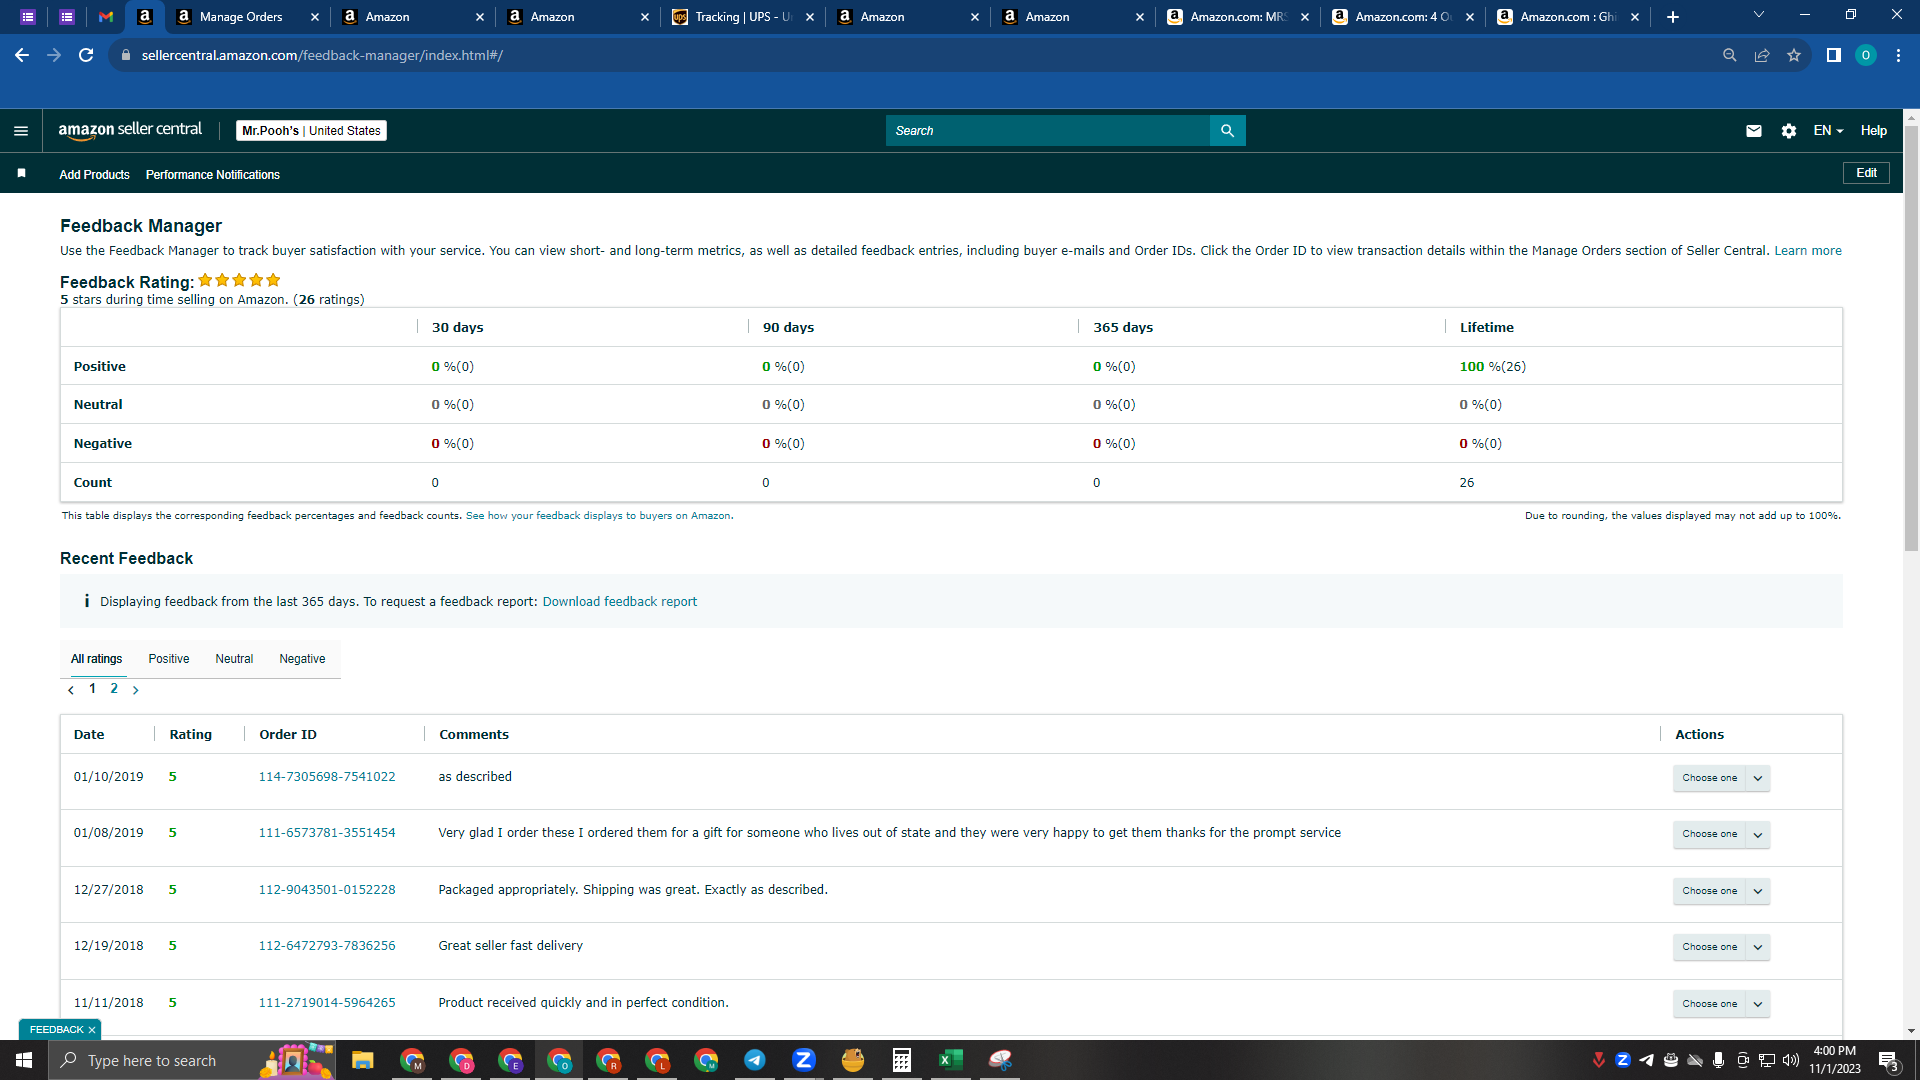Open Choose one for order 111-2719014-5964265
The image size is (1920, 1080).
(x=1721, y=1004)
